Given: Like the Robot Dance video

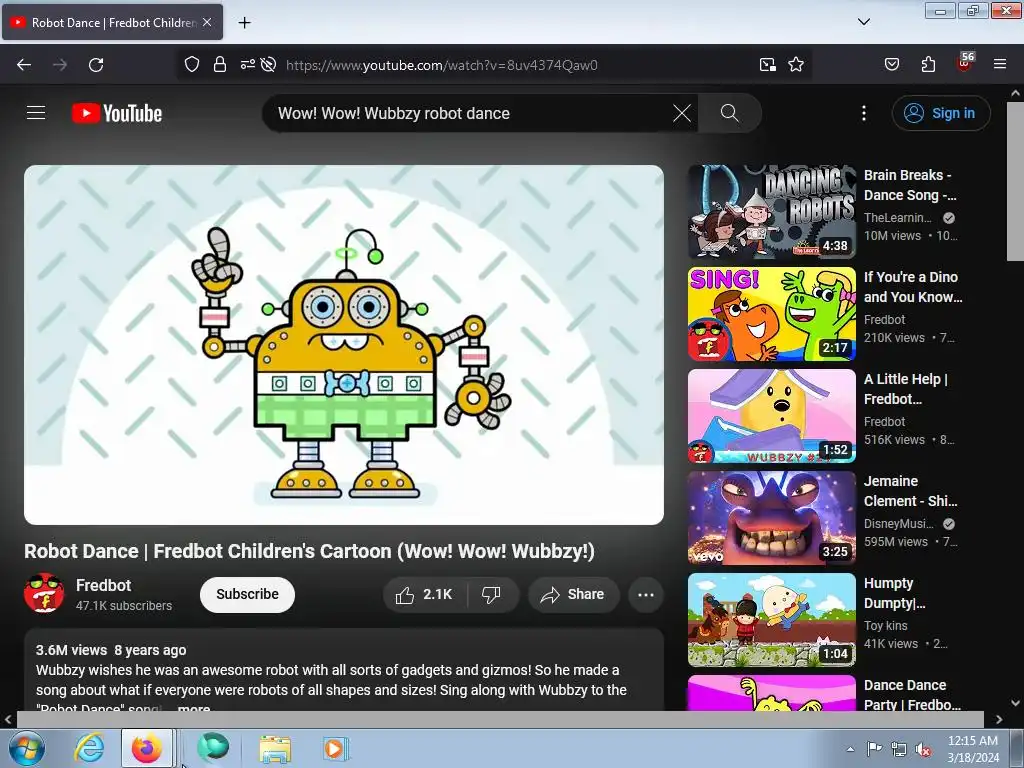Looking at the screenshot, I should (x=424, y=594).
